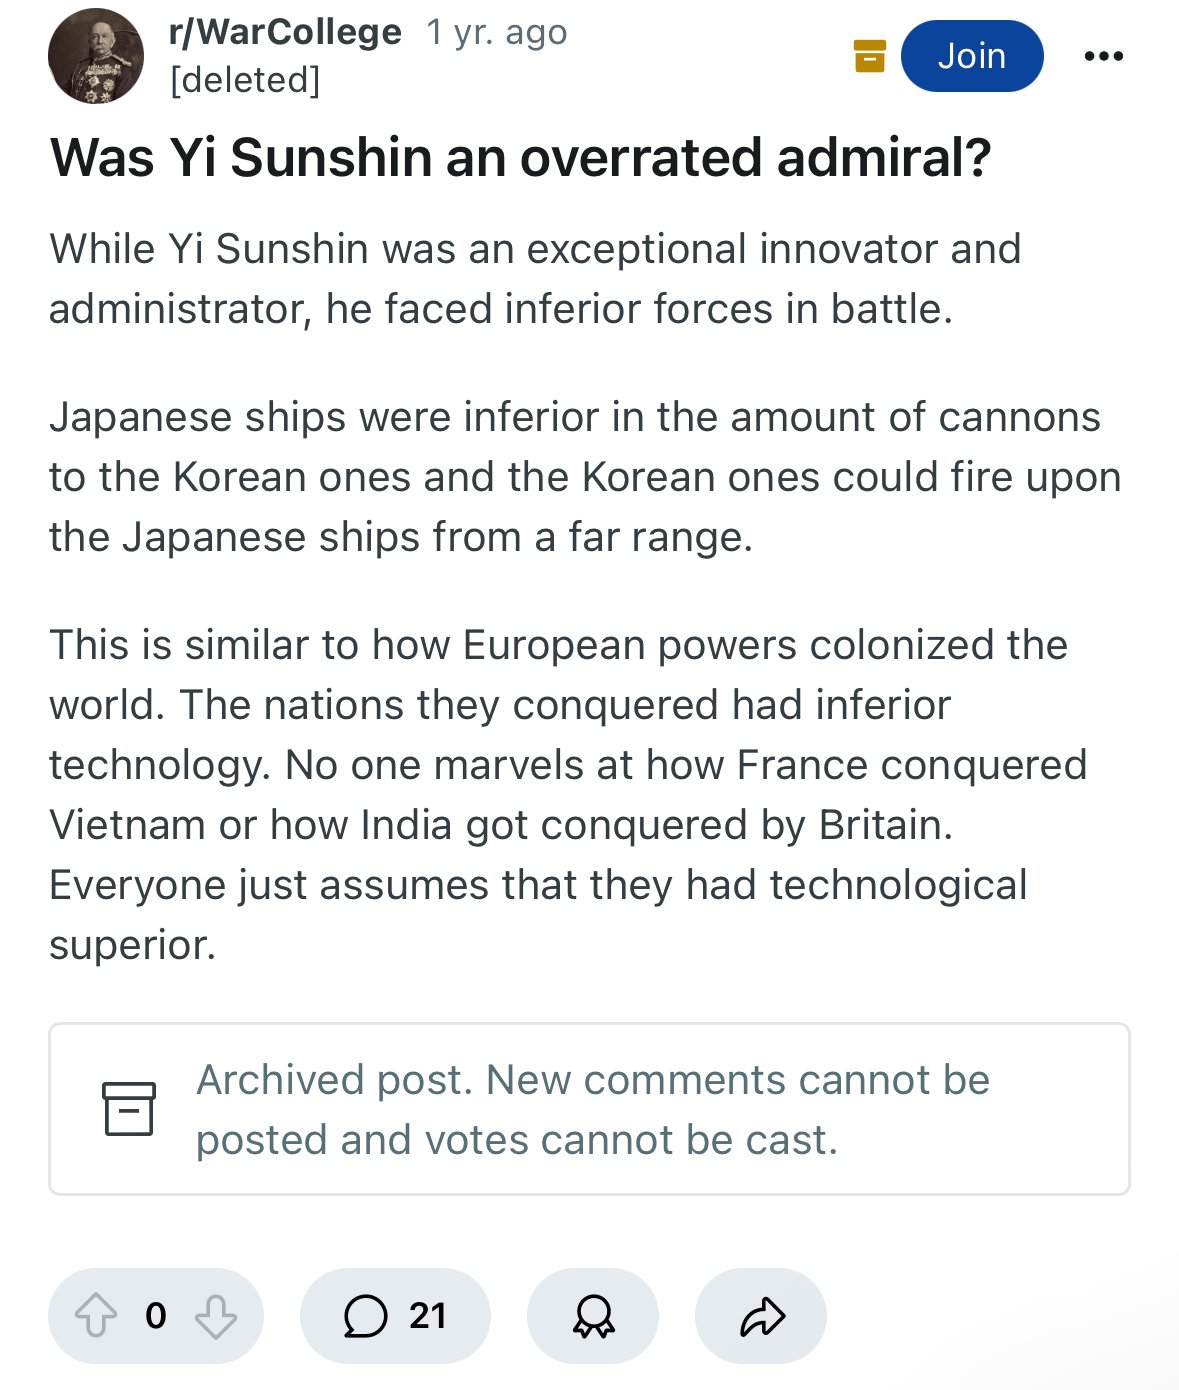Tap the post title about Yi Sunshin

click(520, 158)
